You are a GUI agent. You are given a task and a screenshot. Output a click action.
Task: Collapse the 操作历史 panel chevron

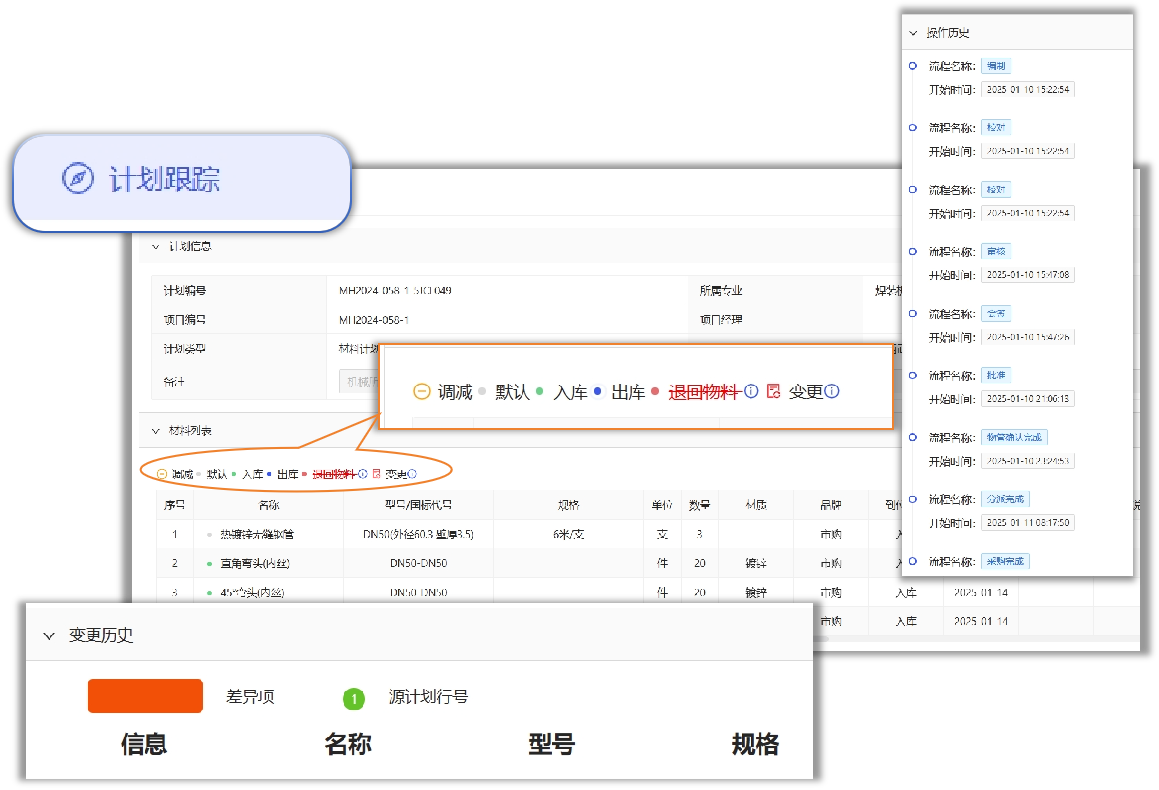(913, 33)
